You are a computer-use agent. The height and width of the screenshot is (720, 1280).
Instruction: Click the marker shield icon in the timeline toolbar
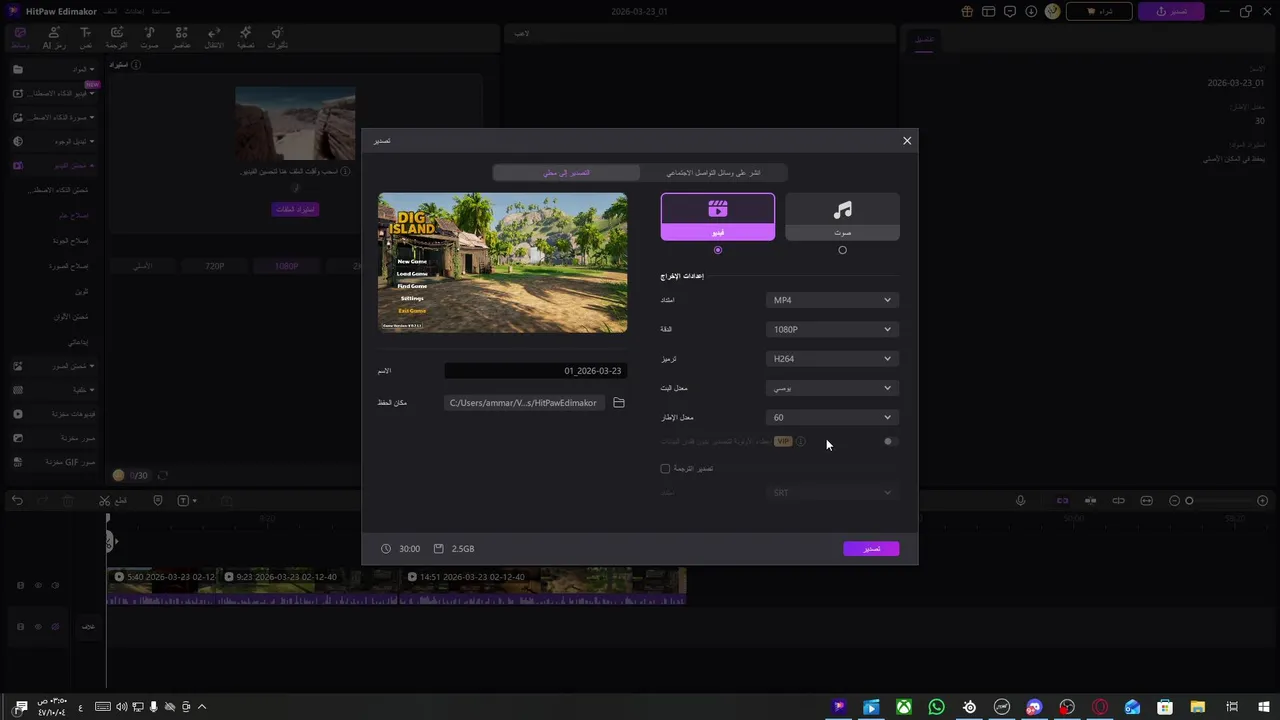click(x=158, y=500)
